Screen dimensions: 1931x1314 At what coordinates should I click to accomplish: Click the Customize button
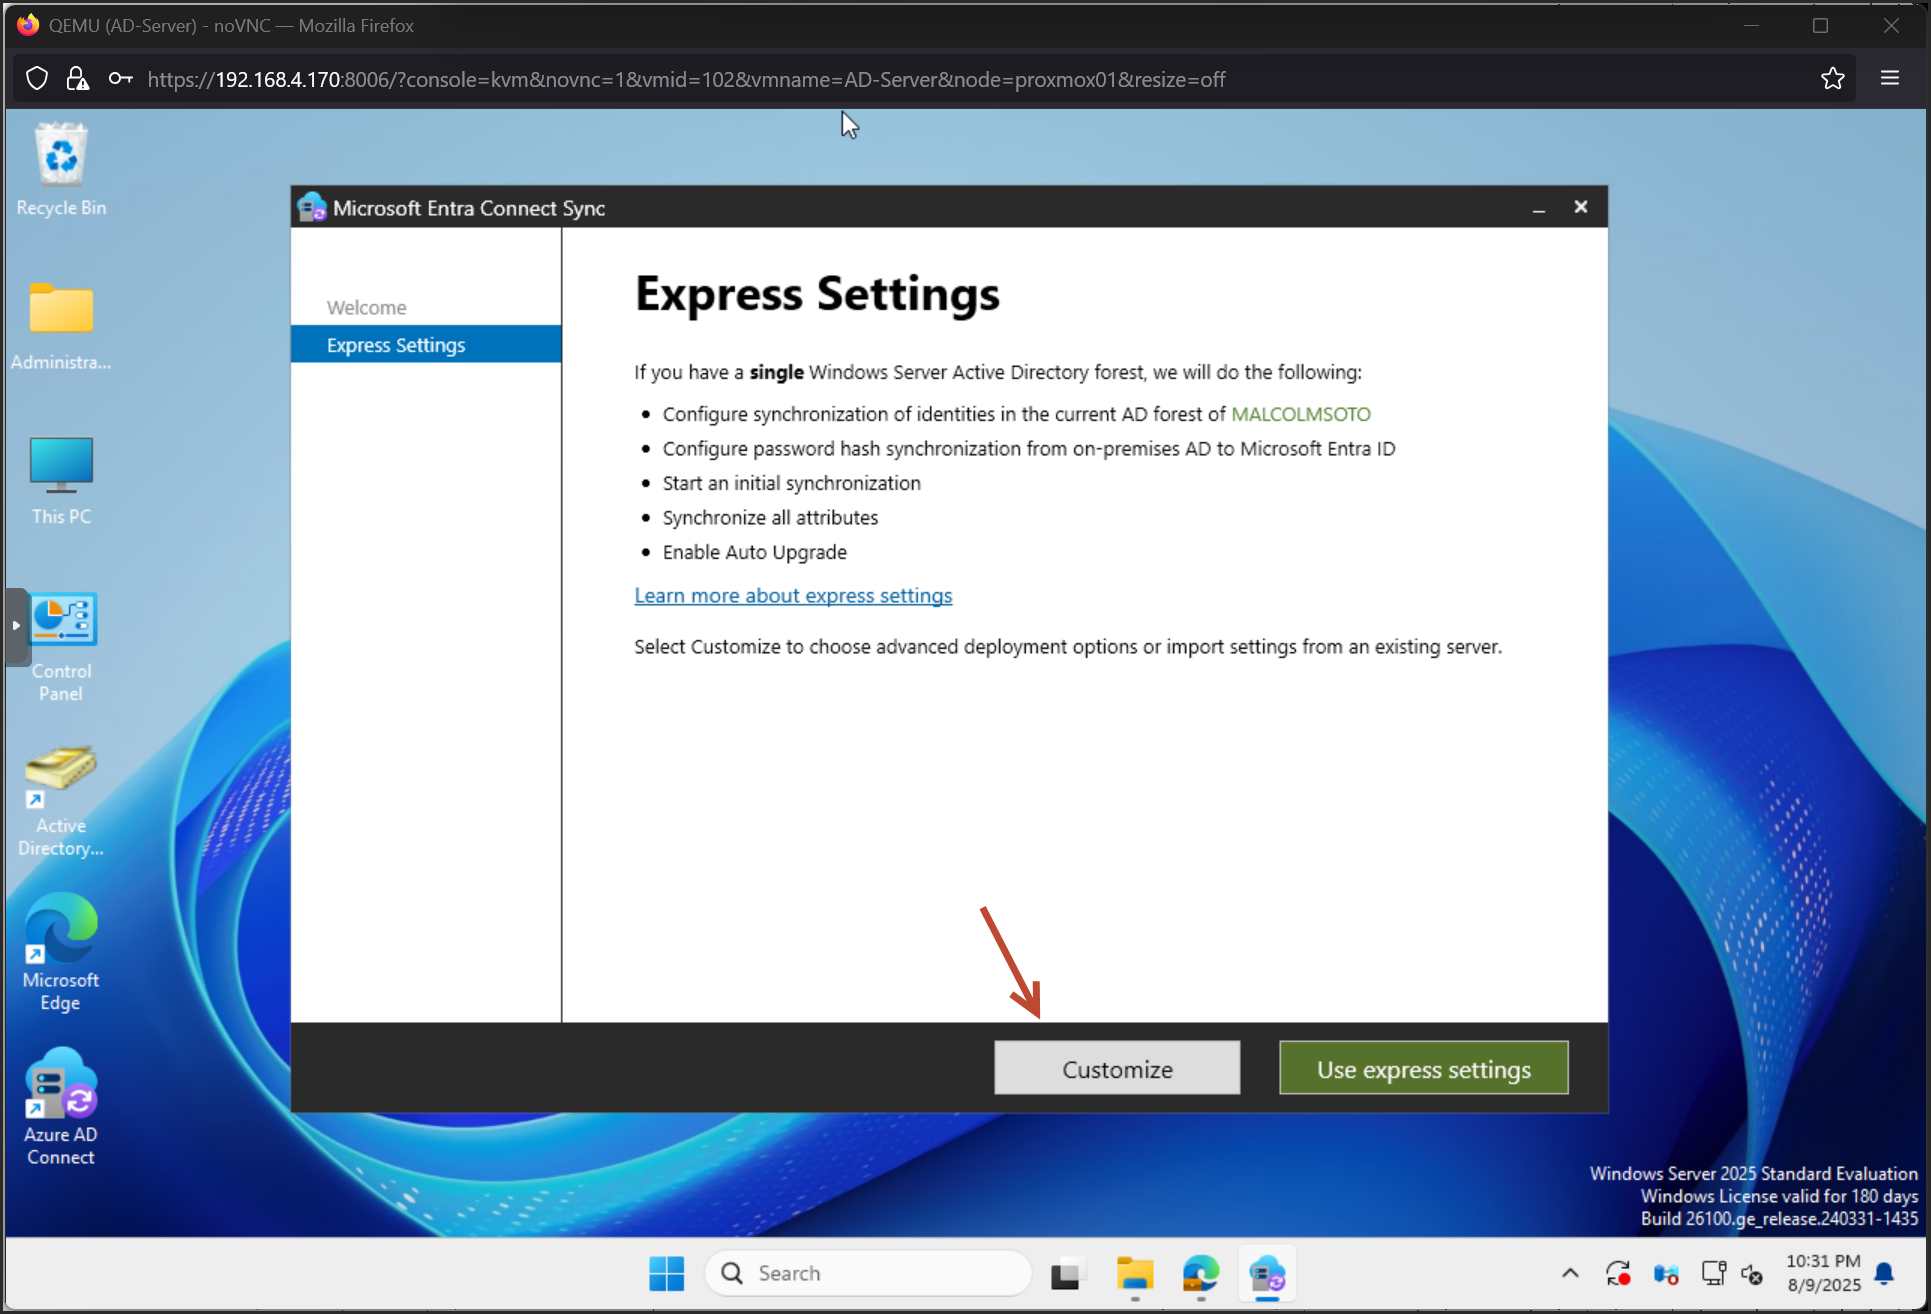[1116, 1068]
